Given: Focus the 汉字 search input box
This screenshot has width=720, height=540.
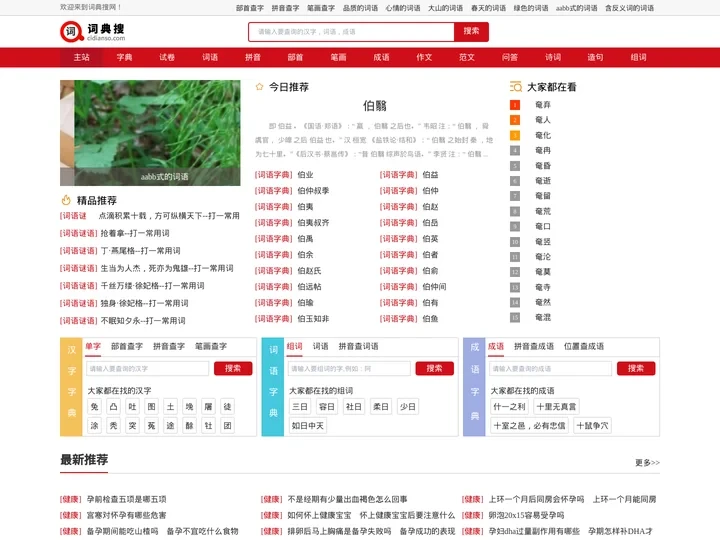Looking at the screenshot, I should point(147,369).
